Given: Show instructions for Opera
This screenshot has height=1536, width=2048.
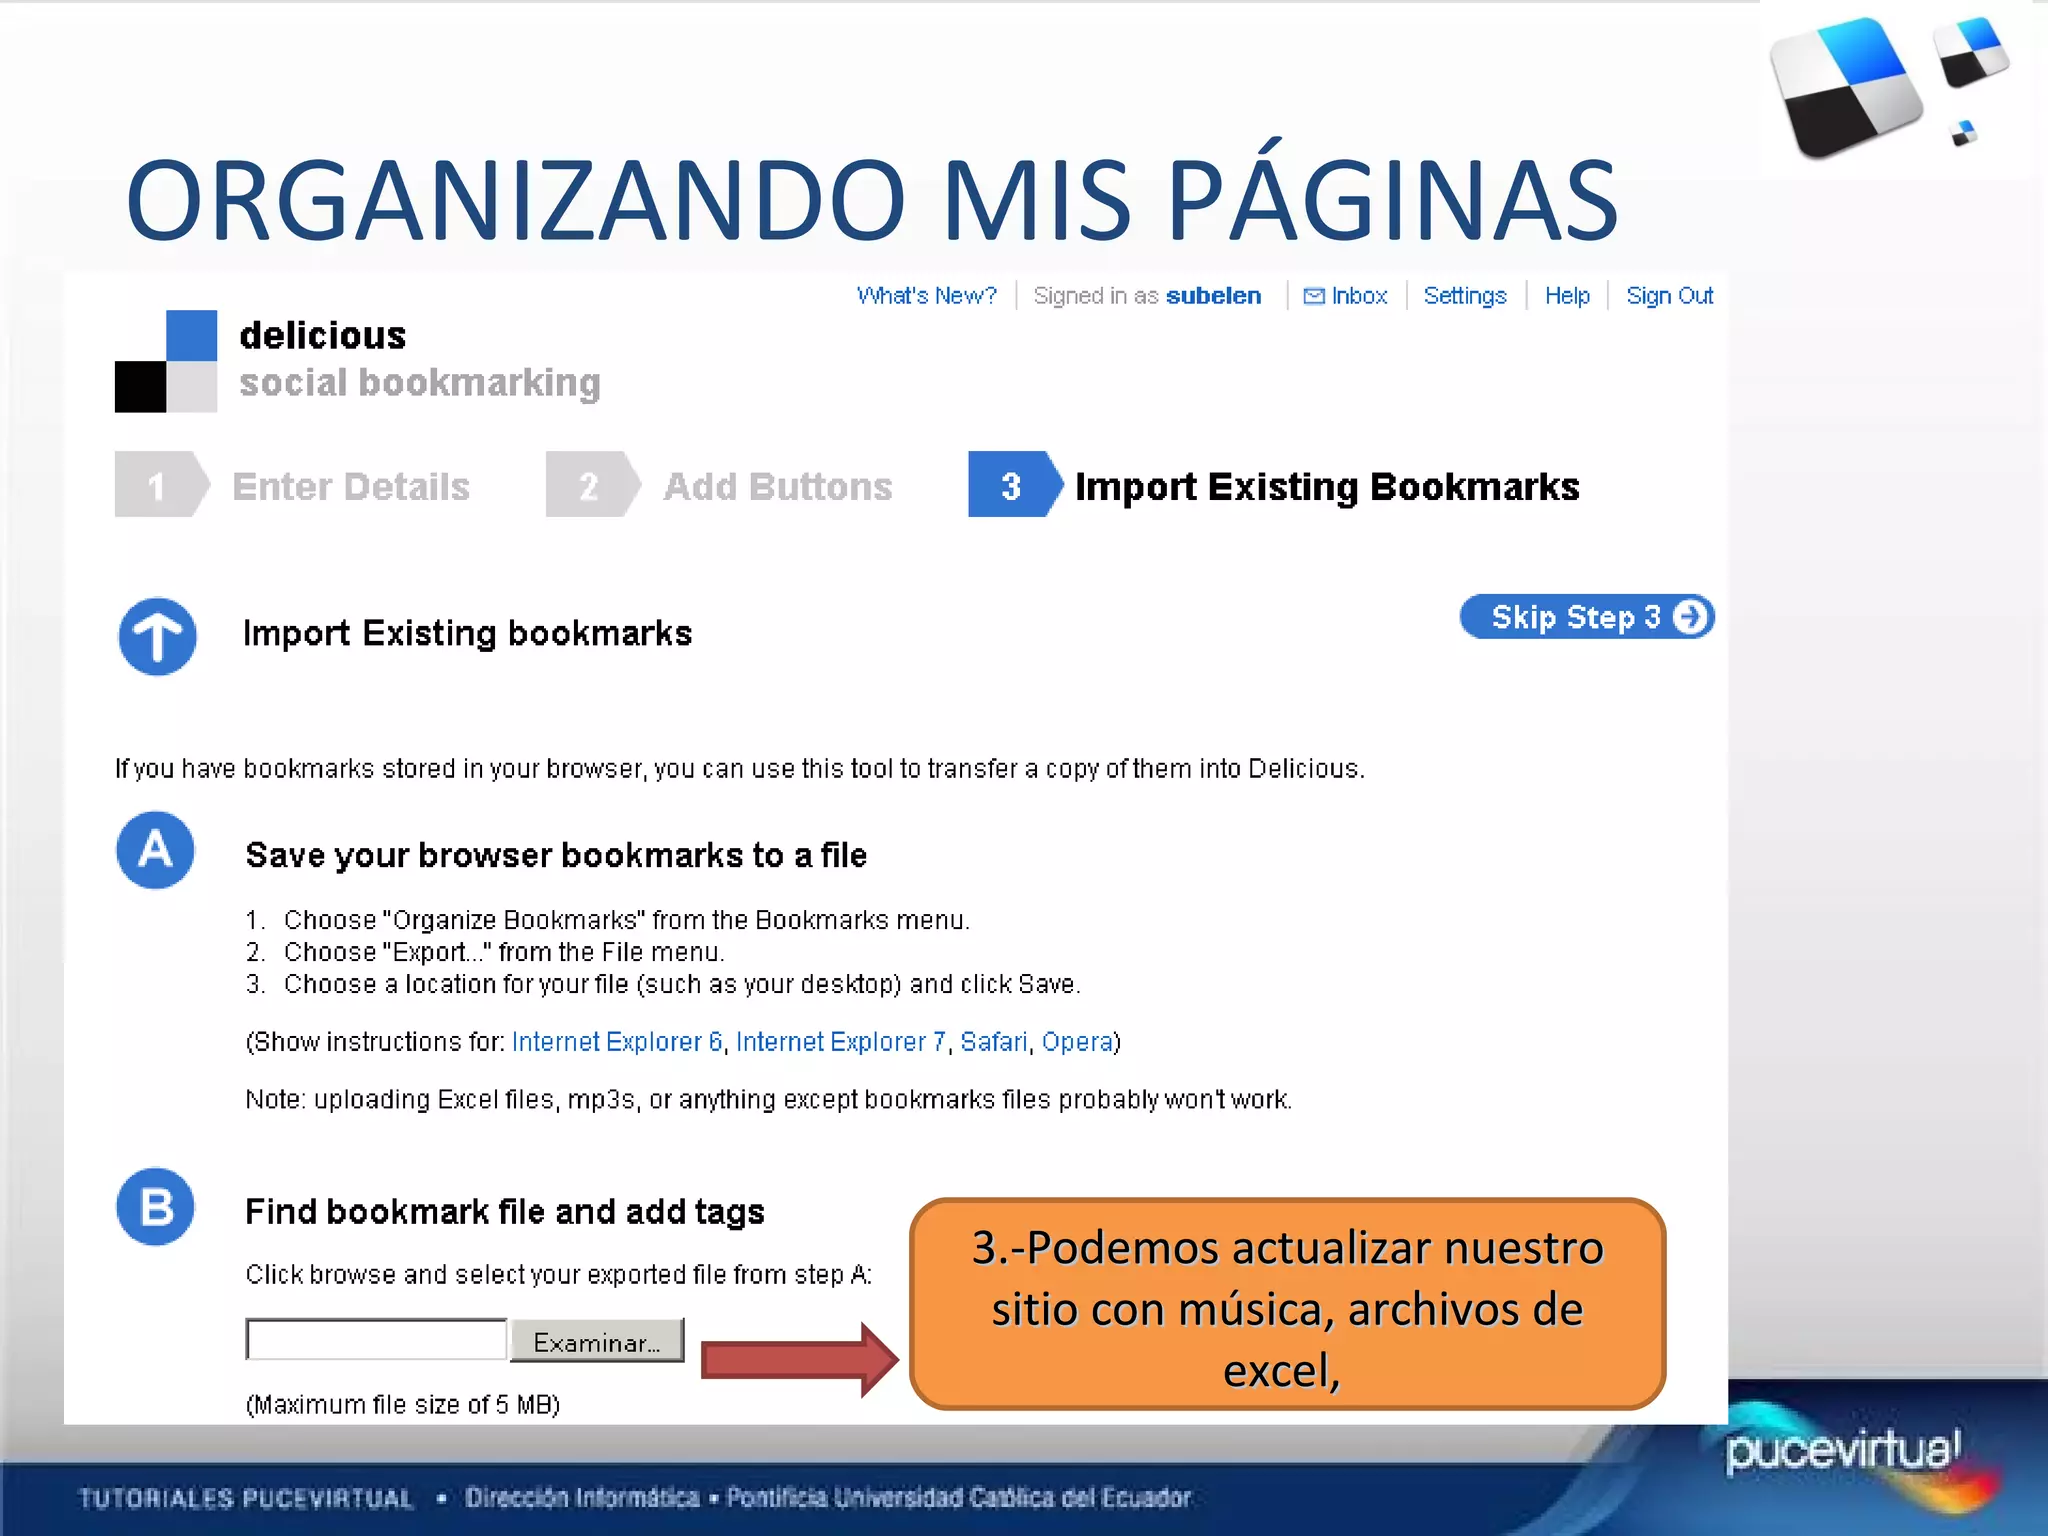Looking at the screenshot, I should pos(1077,1042).
